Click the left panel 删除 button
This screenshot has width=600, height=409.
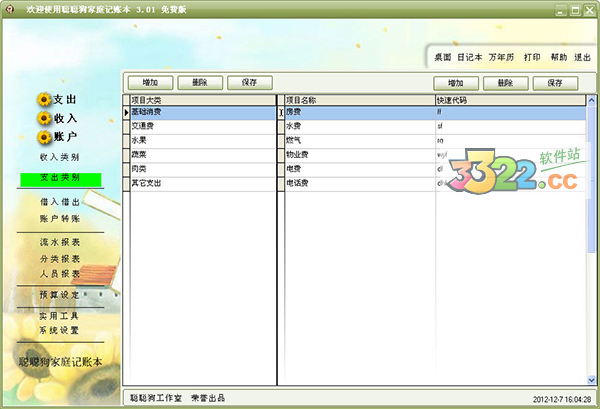[x=200, y=83]
